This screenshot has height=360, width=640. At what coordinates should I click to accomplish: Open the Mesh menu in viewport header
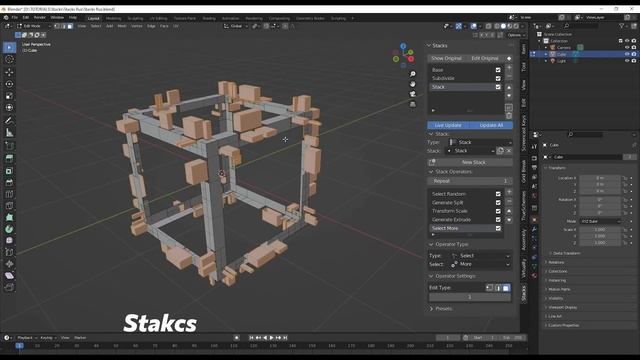122,26
